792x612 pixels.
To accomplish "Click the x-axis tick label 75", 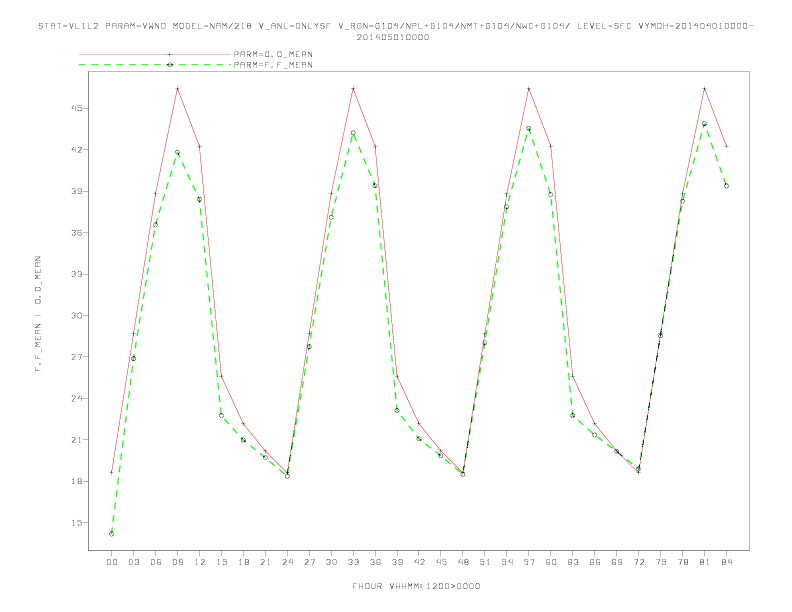I will [661, 562].
